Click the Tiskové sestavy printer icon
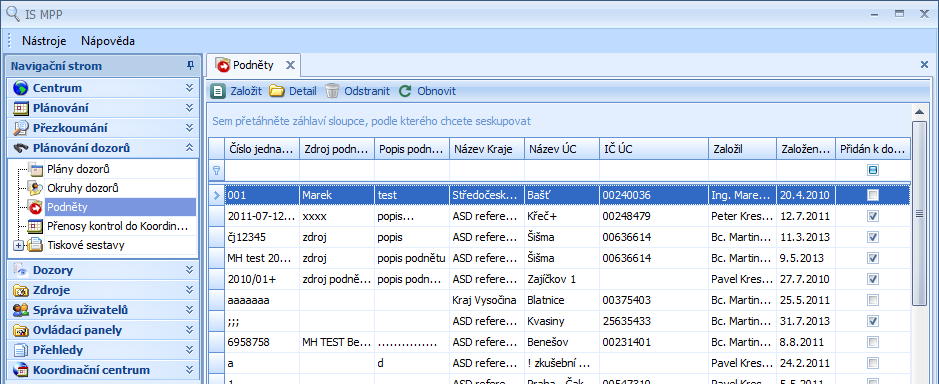 (35, 245)
